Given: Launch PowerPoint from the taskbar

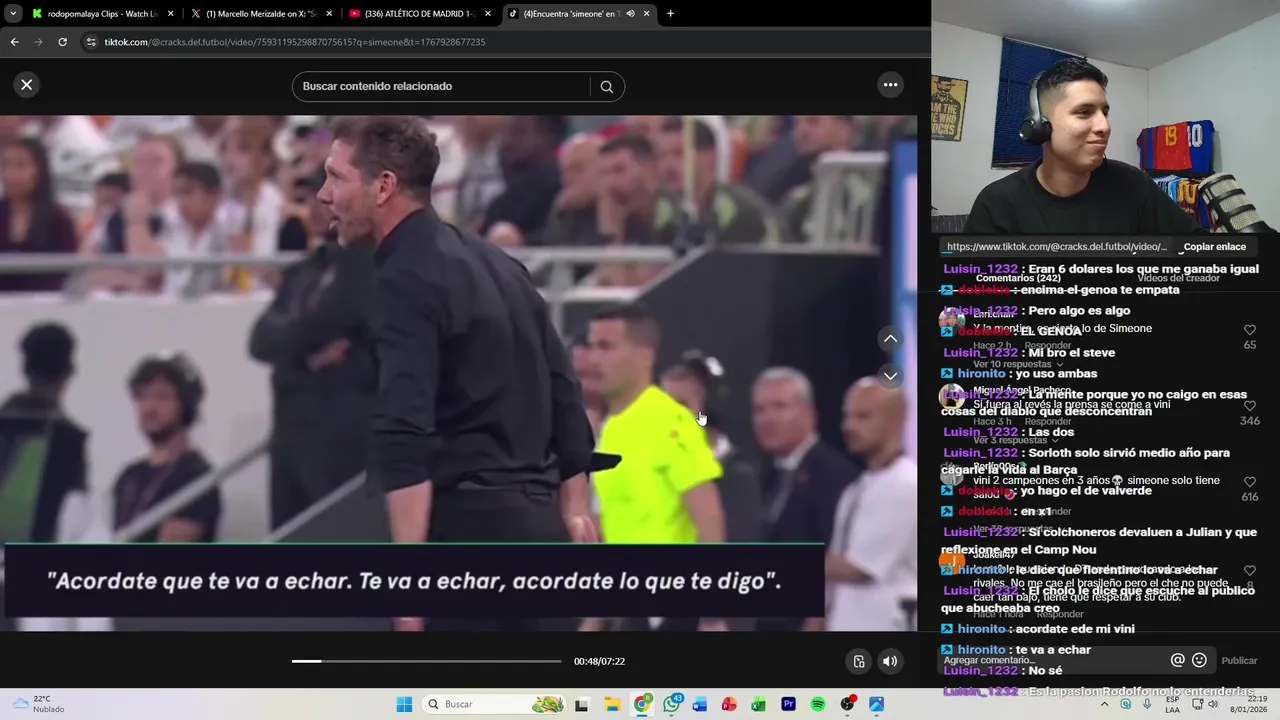Looking at the screenshot, I should 729,704.
